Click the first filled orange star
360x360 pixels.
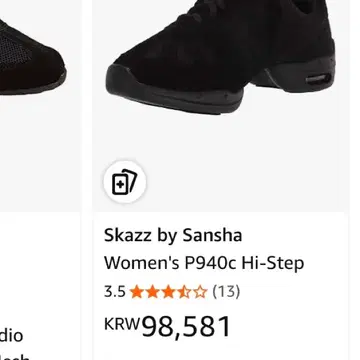point(136,292)
